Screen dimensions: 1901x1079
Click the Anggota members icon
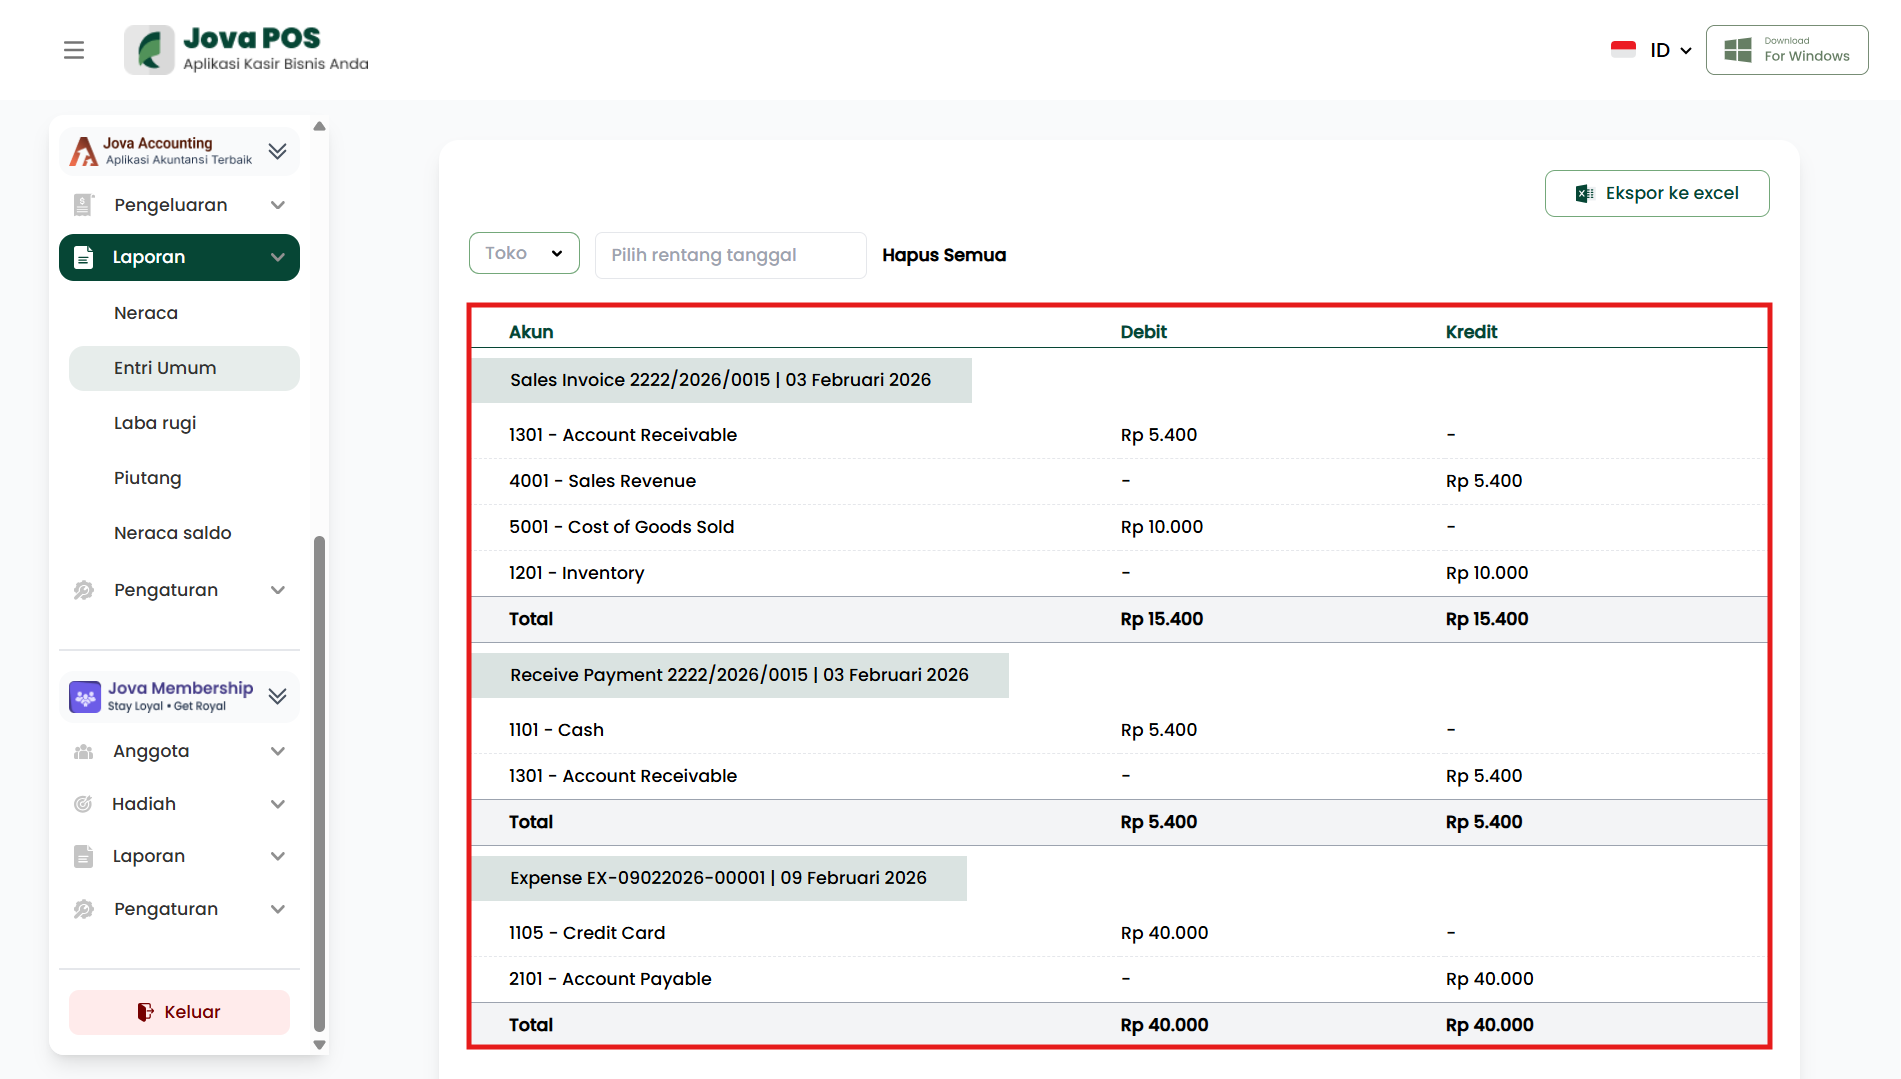[84, 752]
